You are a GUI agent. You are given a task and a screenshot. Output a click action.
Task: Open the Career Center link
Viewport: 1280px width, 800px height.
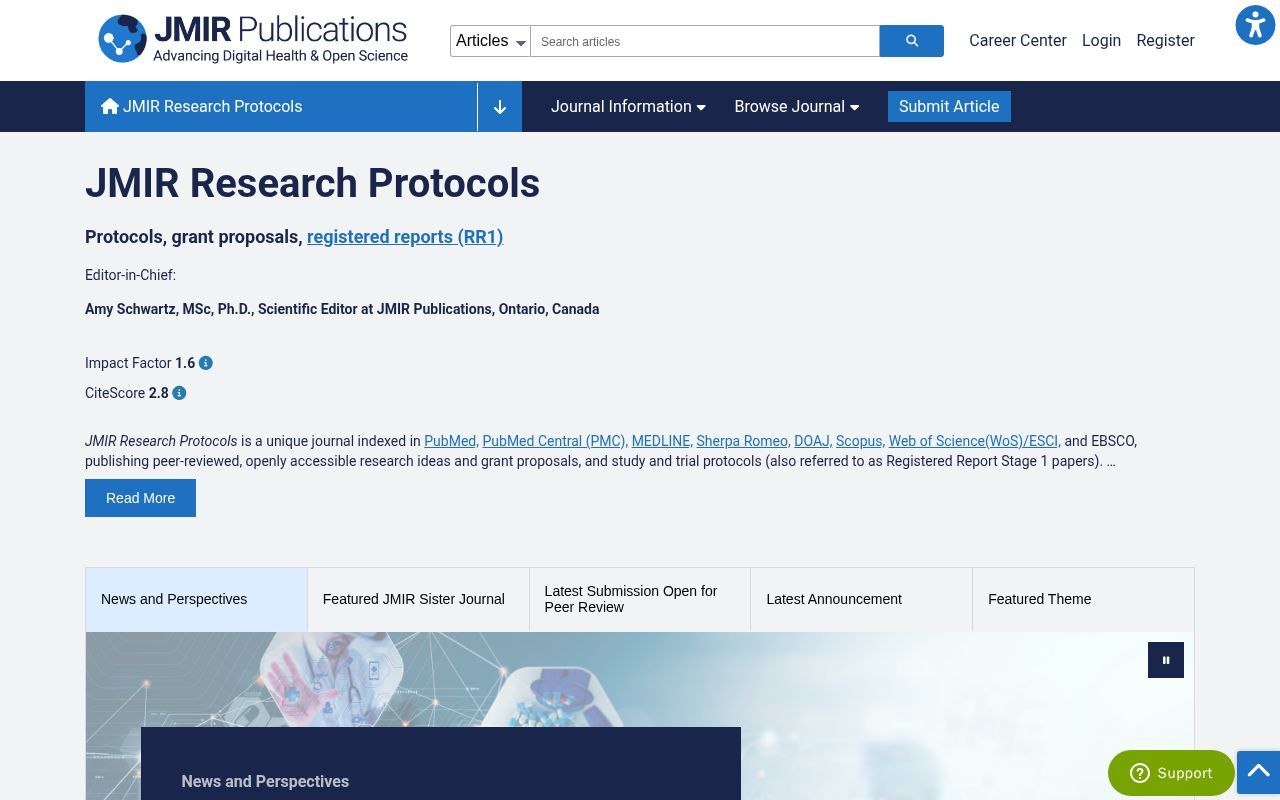pos(1018,41)
